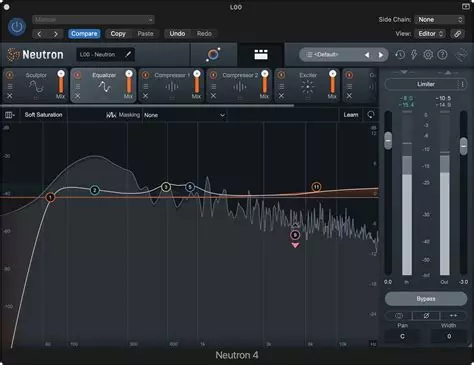
Task: Open the Assistant view orb icon
Action: coord(213,55)
